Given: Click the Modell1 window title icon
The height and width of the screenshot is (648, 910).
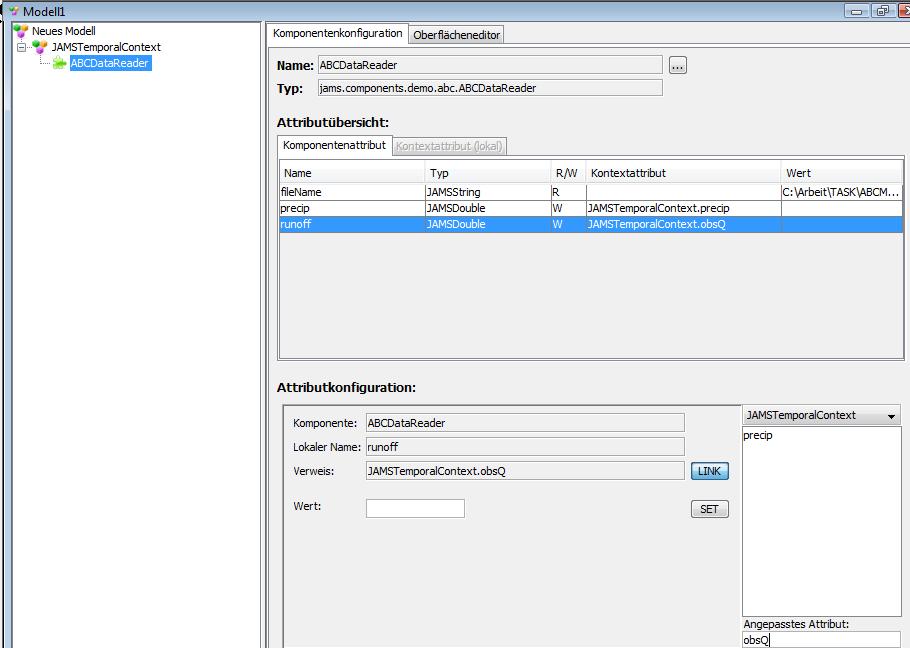Looking at the screenshot, I should (x=13, y=11).
